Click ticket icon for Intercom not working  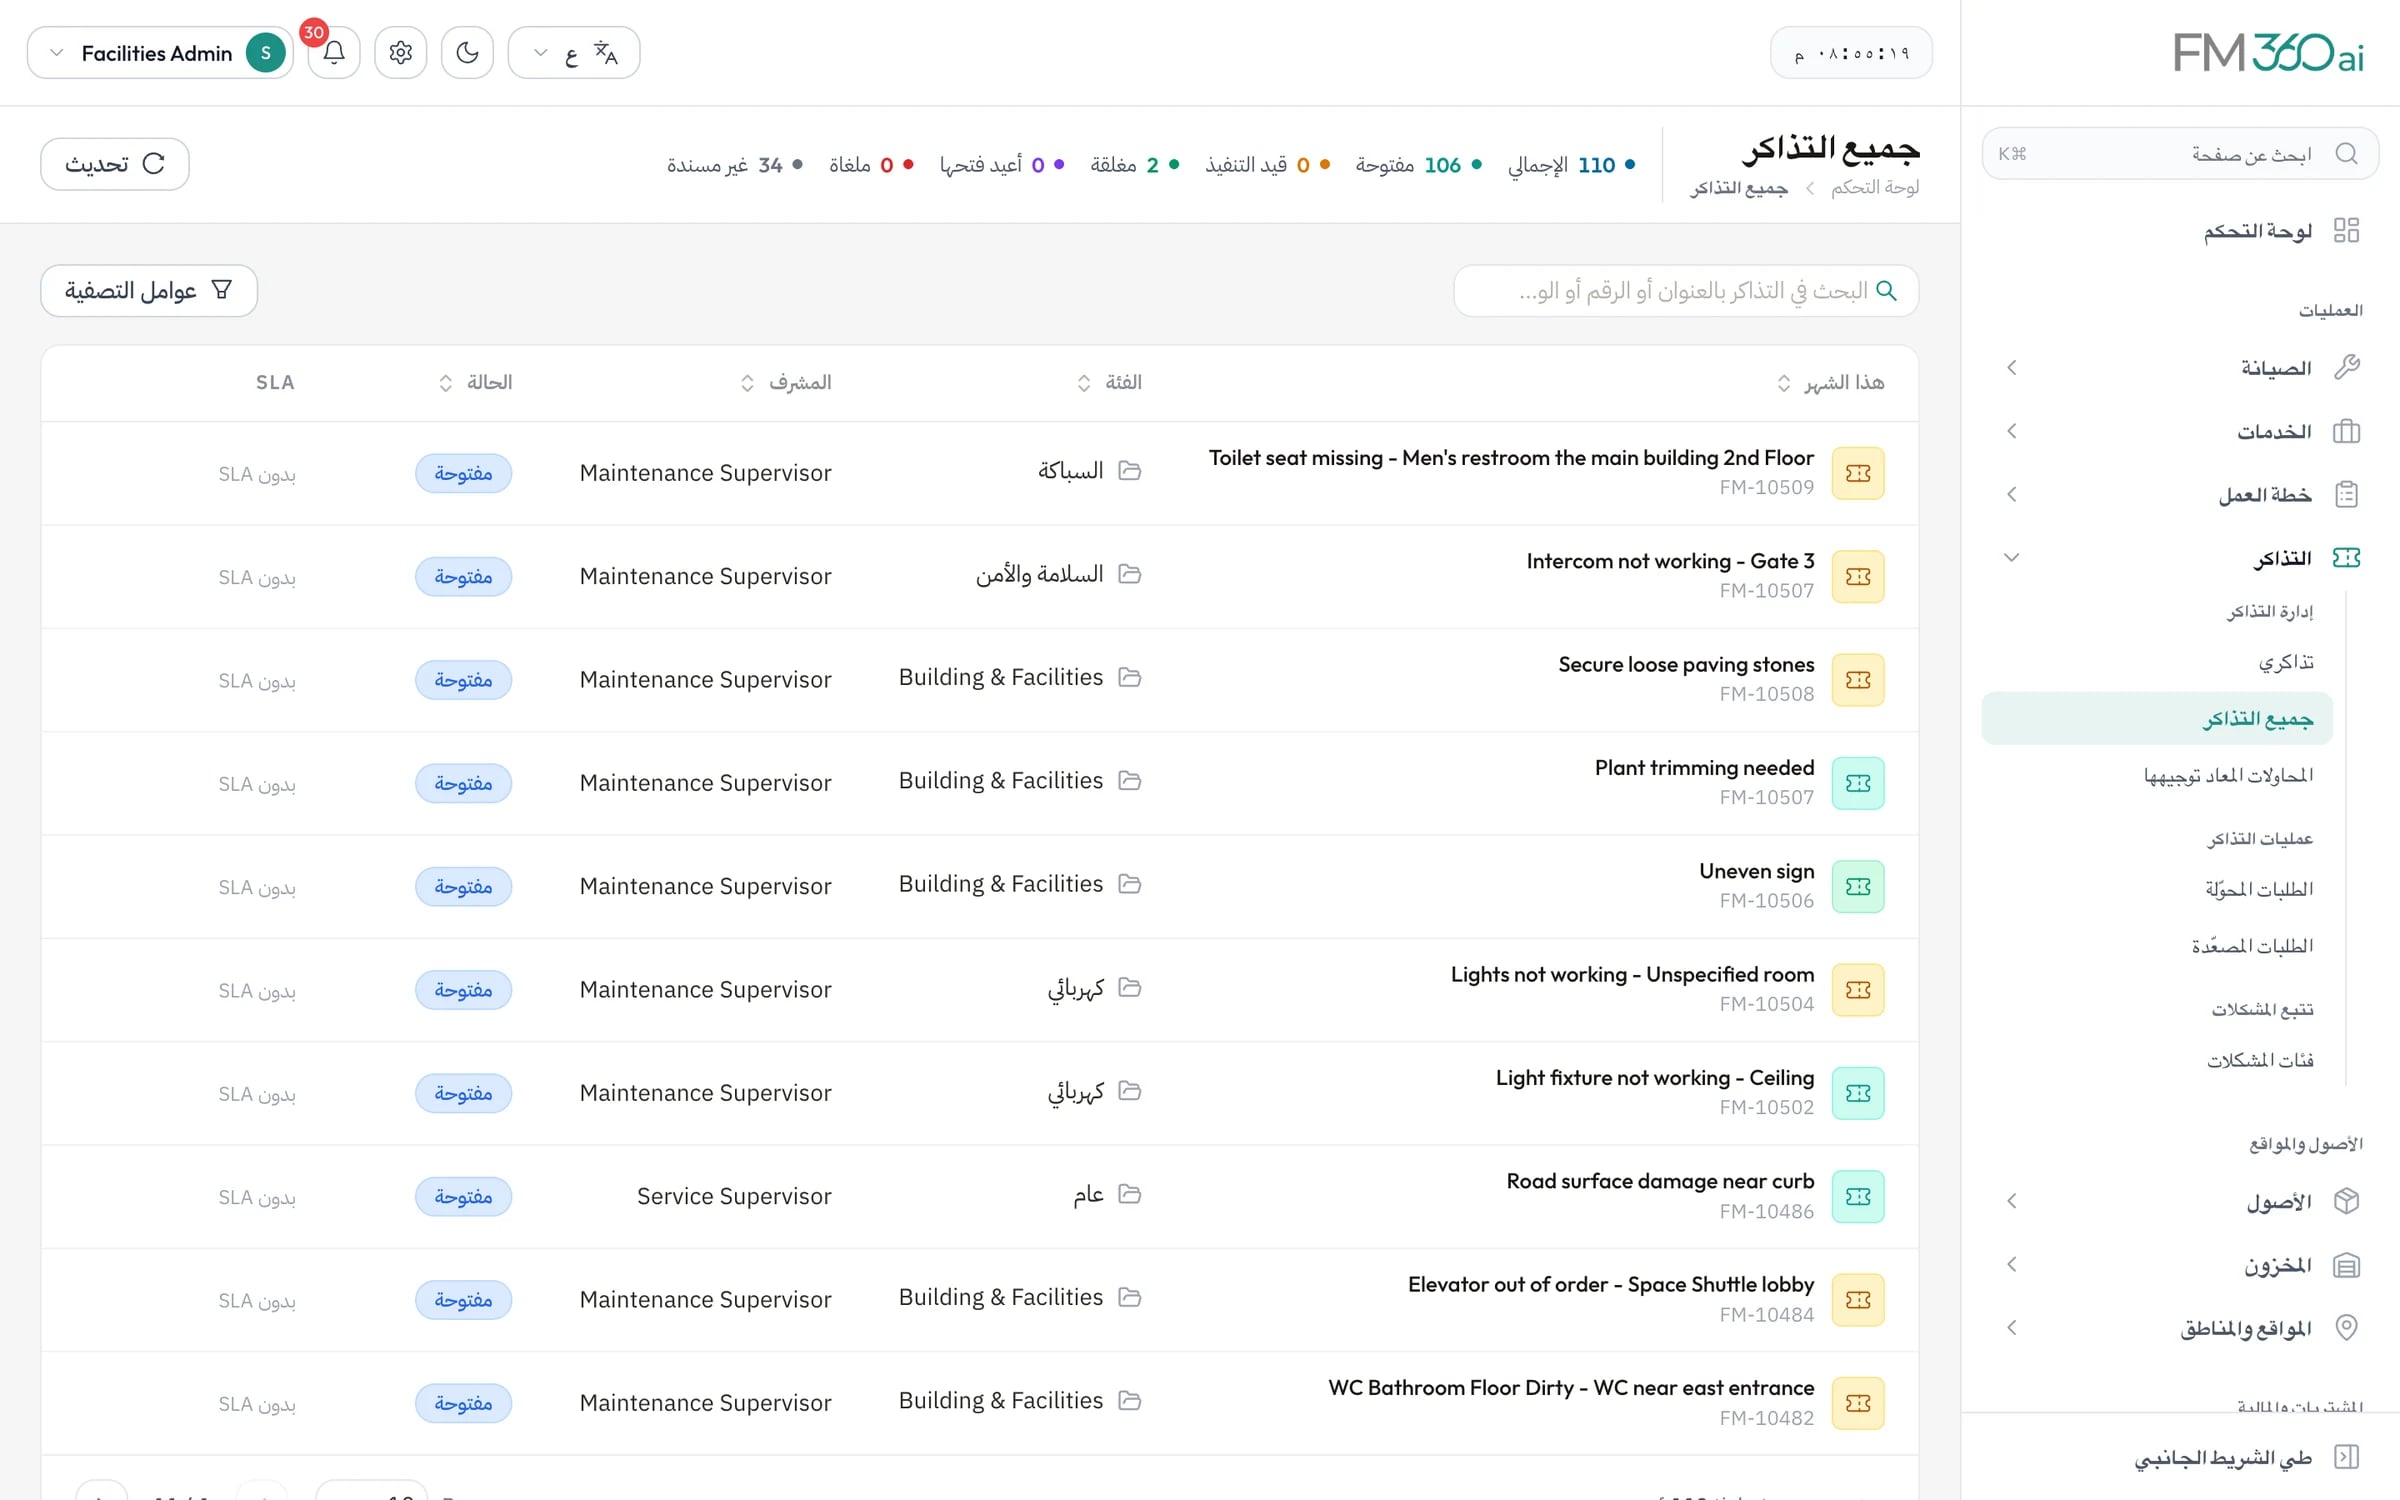click(1858, 577)
